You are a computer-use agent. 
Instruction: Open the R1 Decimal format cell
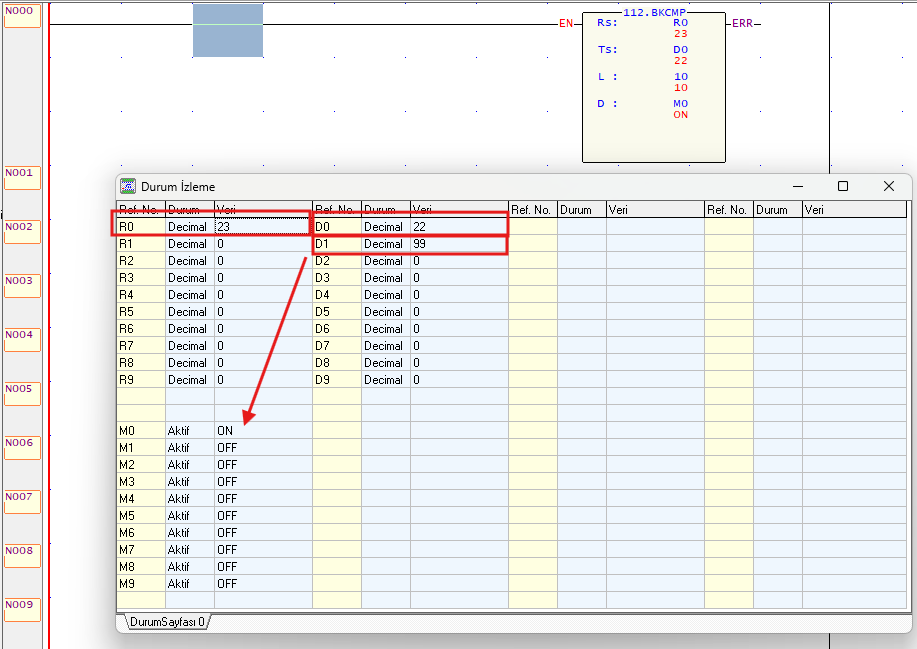coord(188,244)
